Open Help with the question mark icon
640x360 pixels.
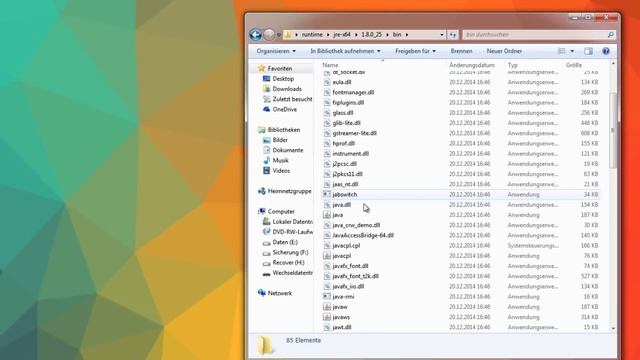pos(606,51)
